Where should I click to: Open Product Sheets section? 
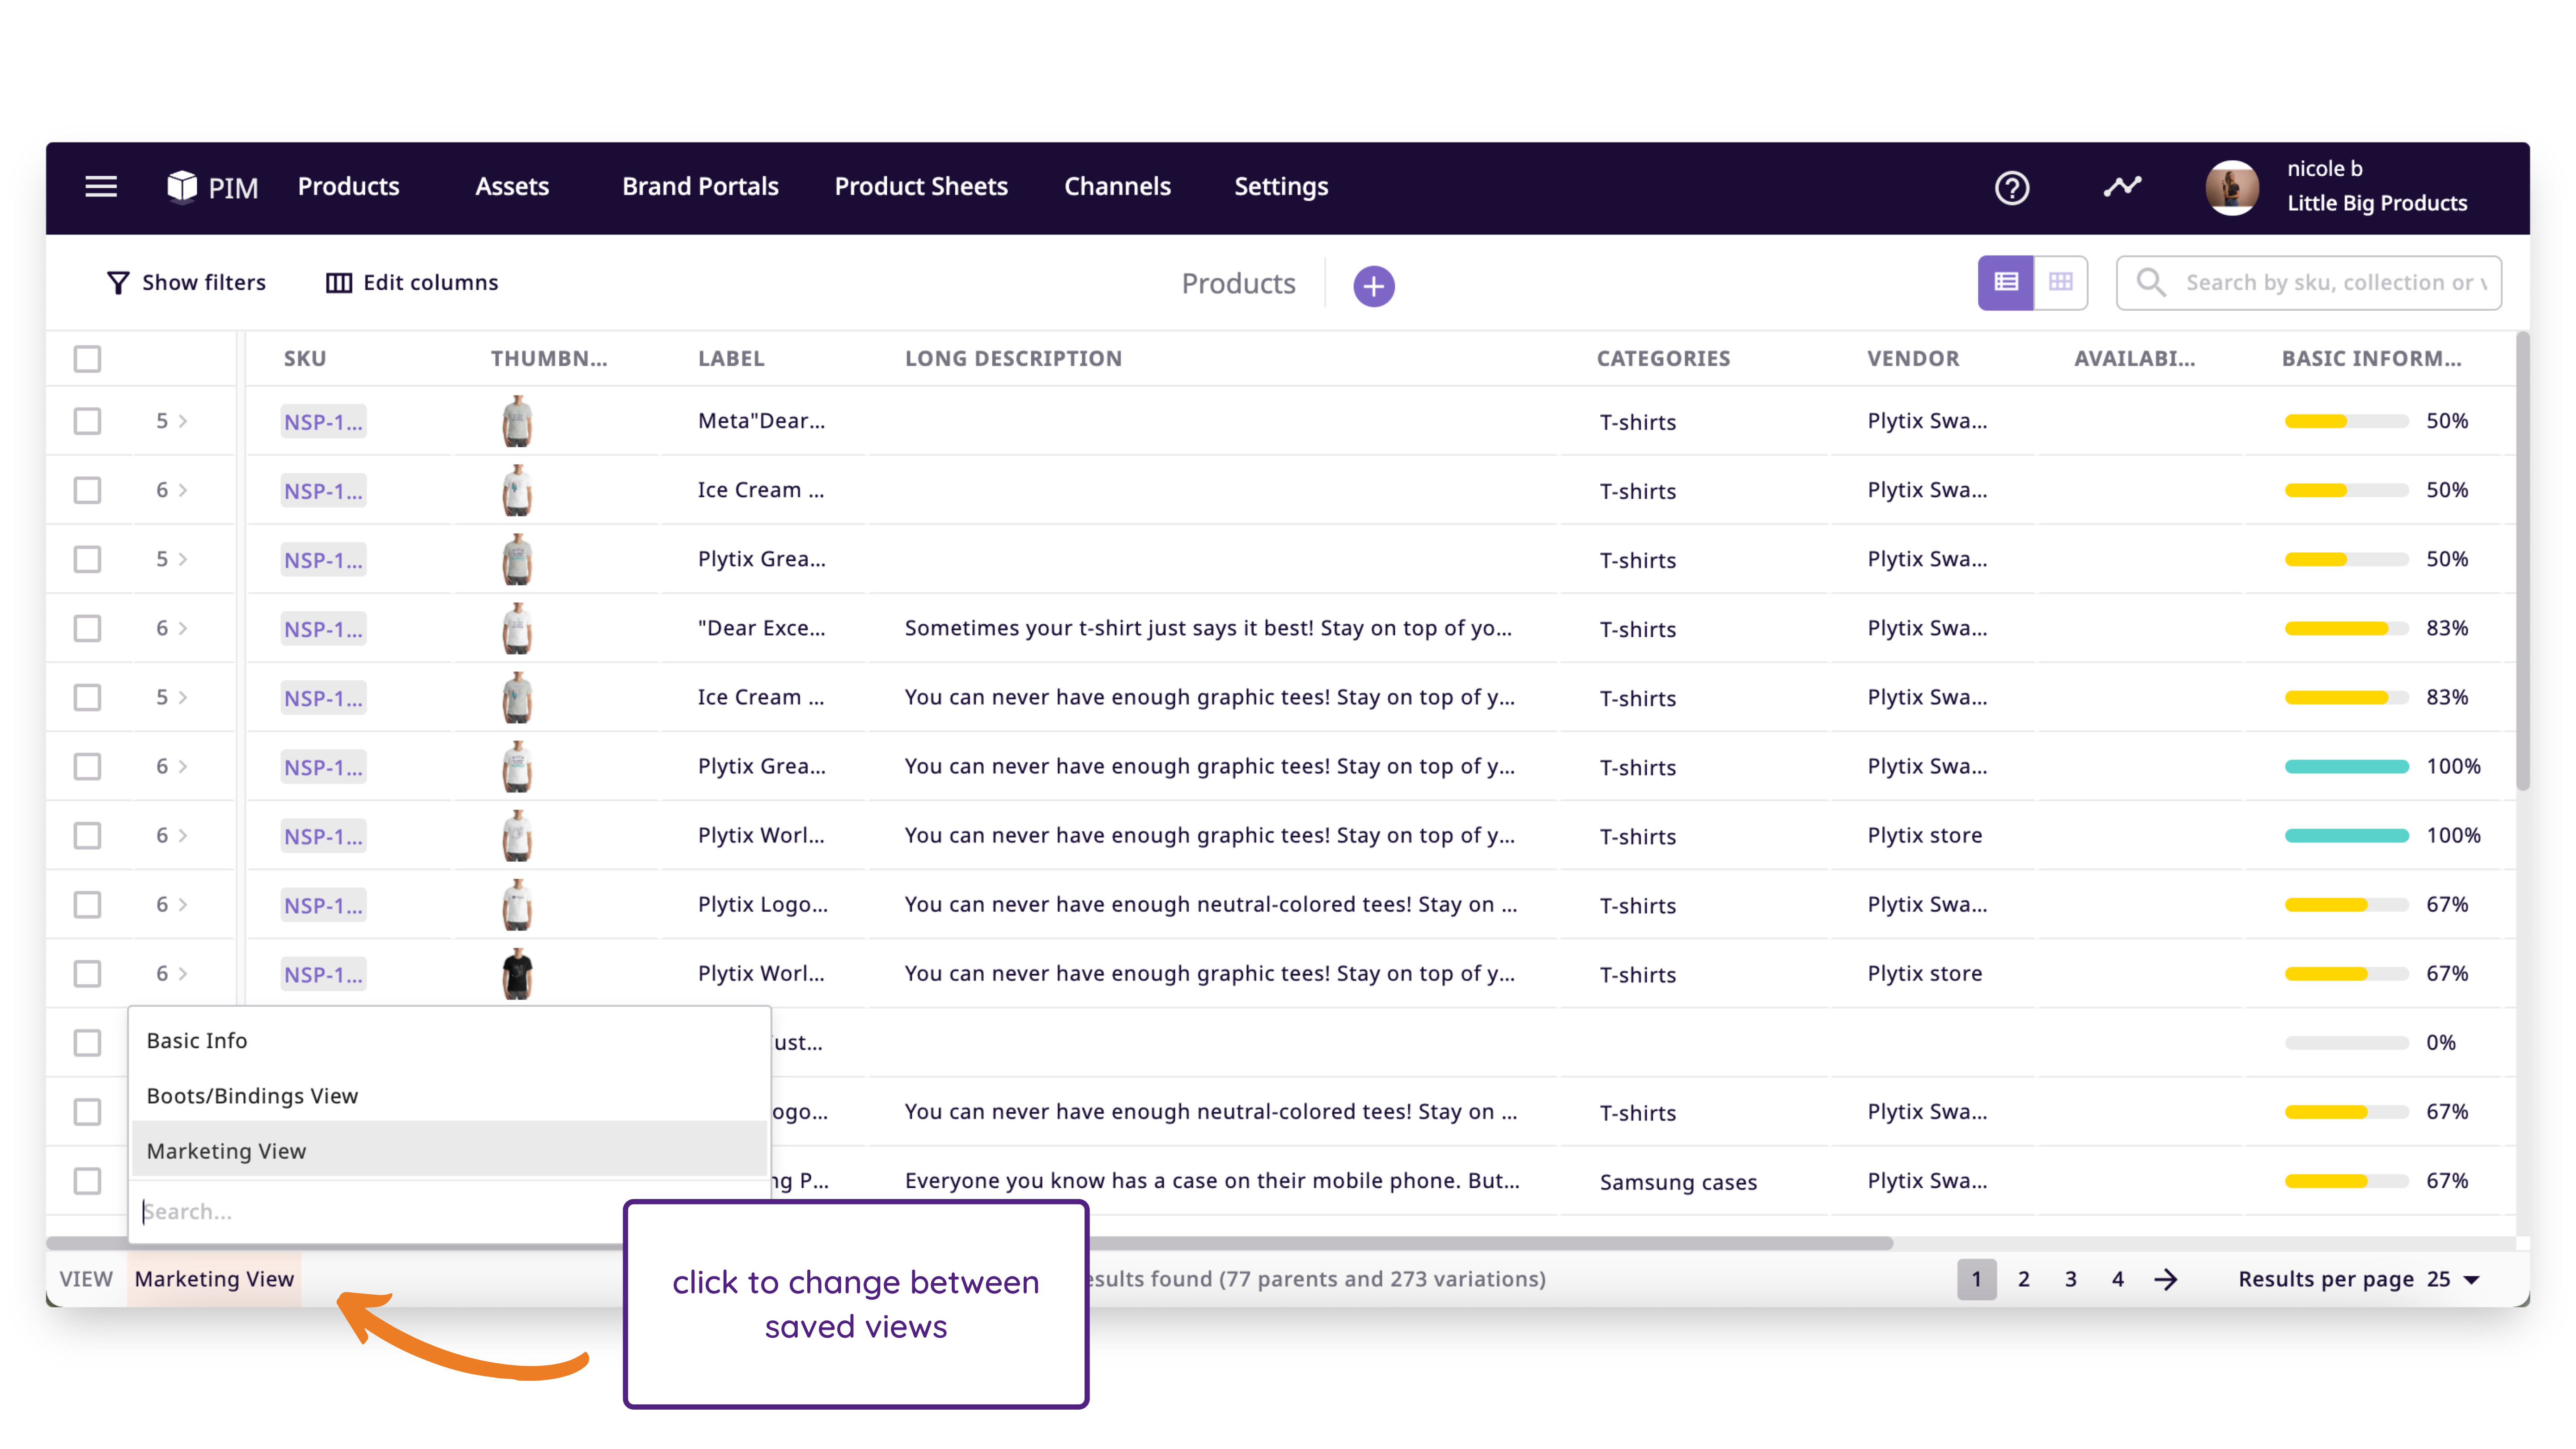pos(921,186)
